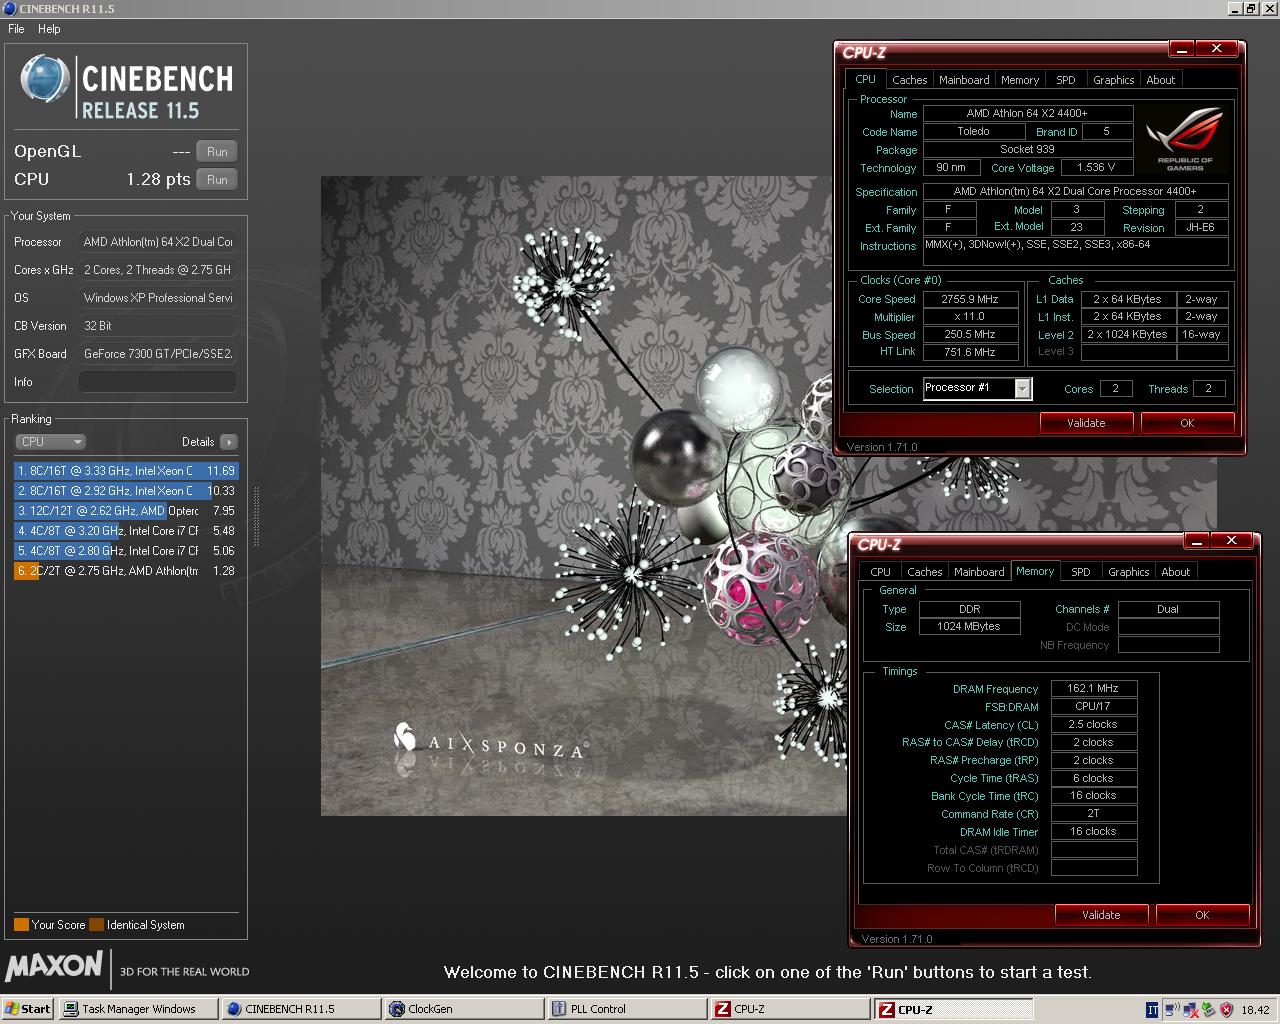This screenshot has width=1280, height=1024.
Task: Open the CPU ranking type dropdown
Action: coord(50,441)
